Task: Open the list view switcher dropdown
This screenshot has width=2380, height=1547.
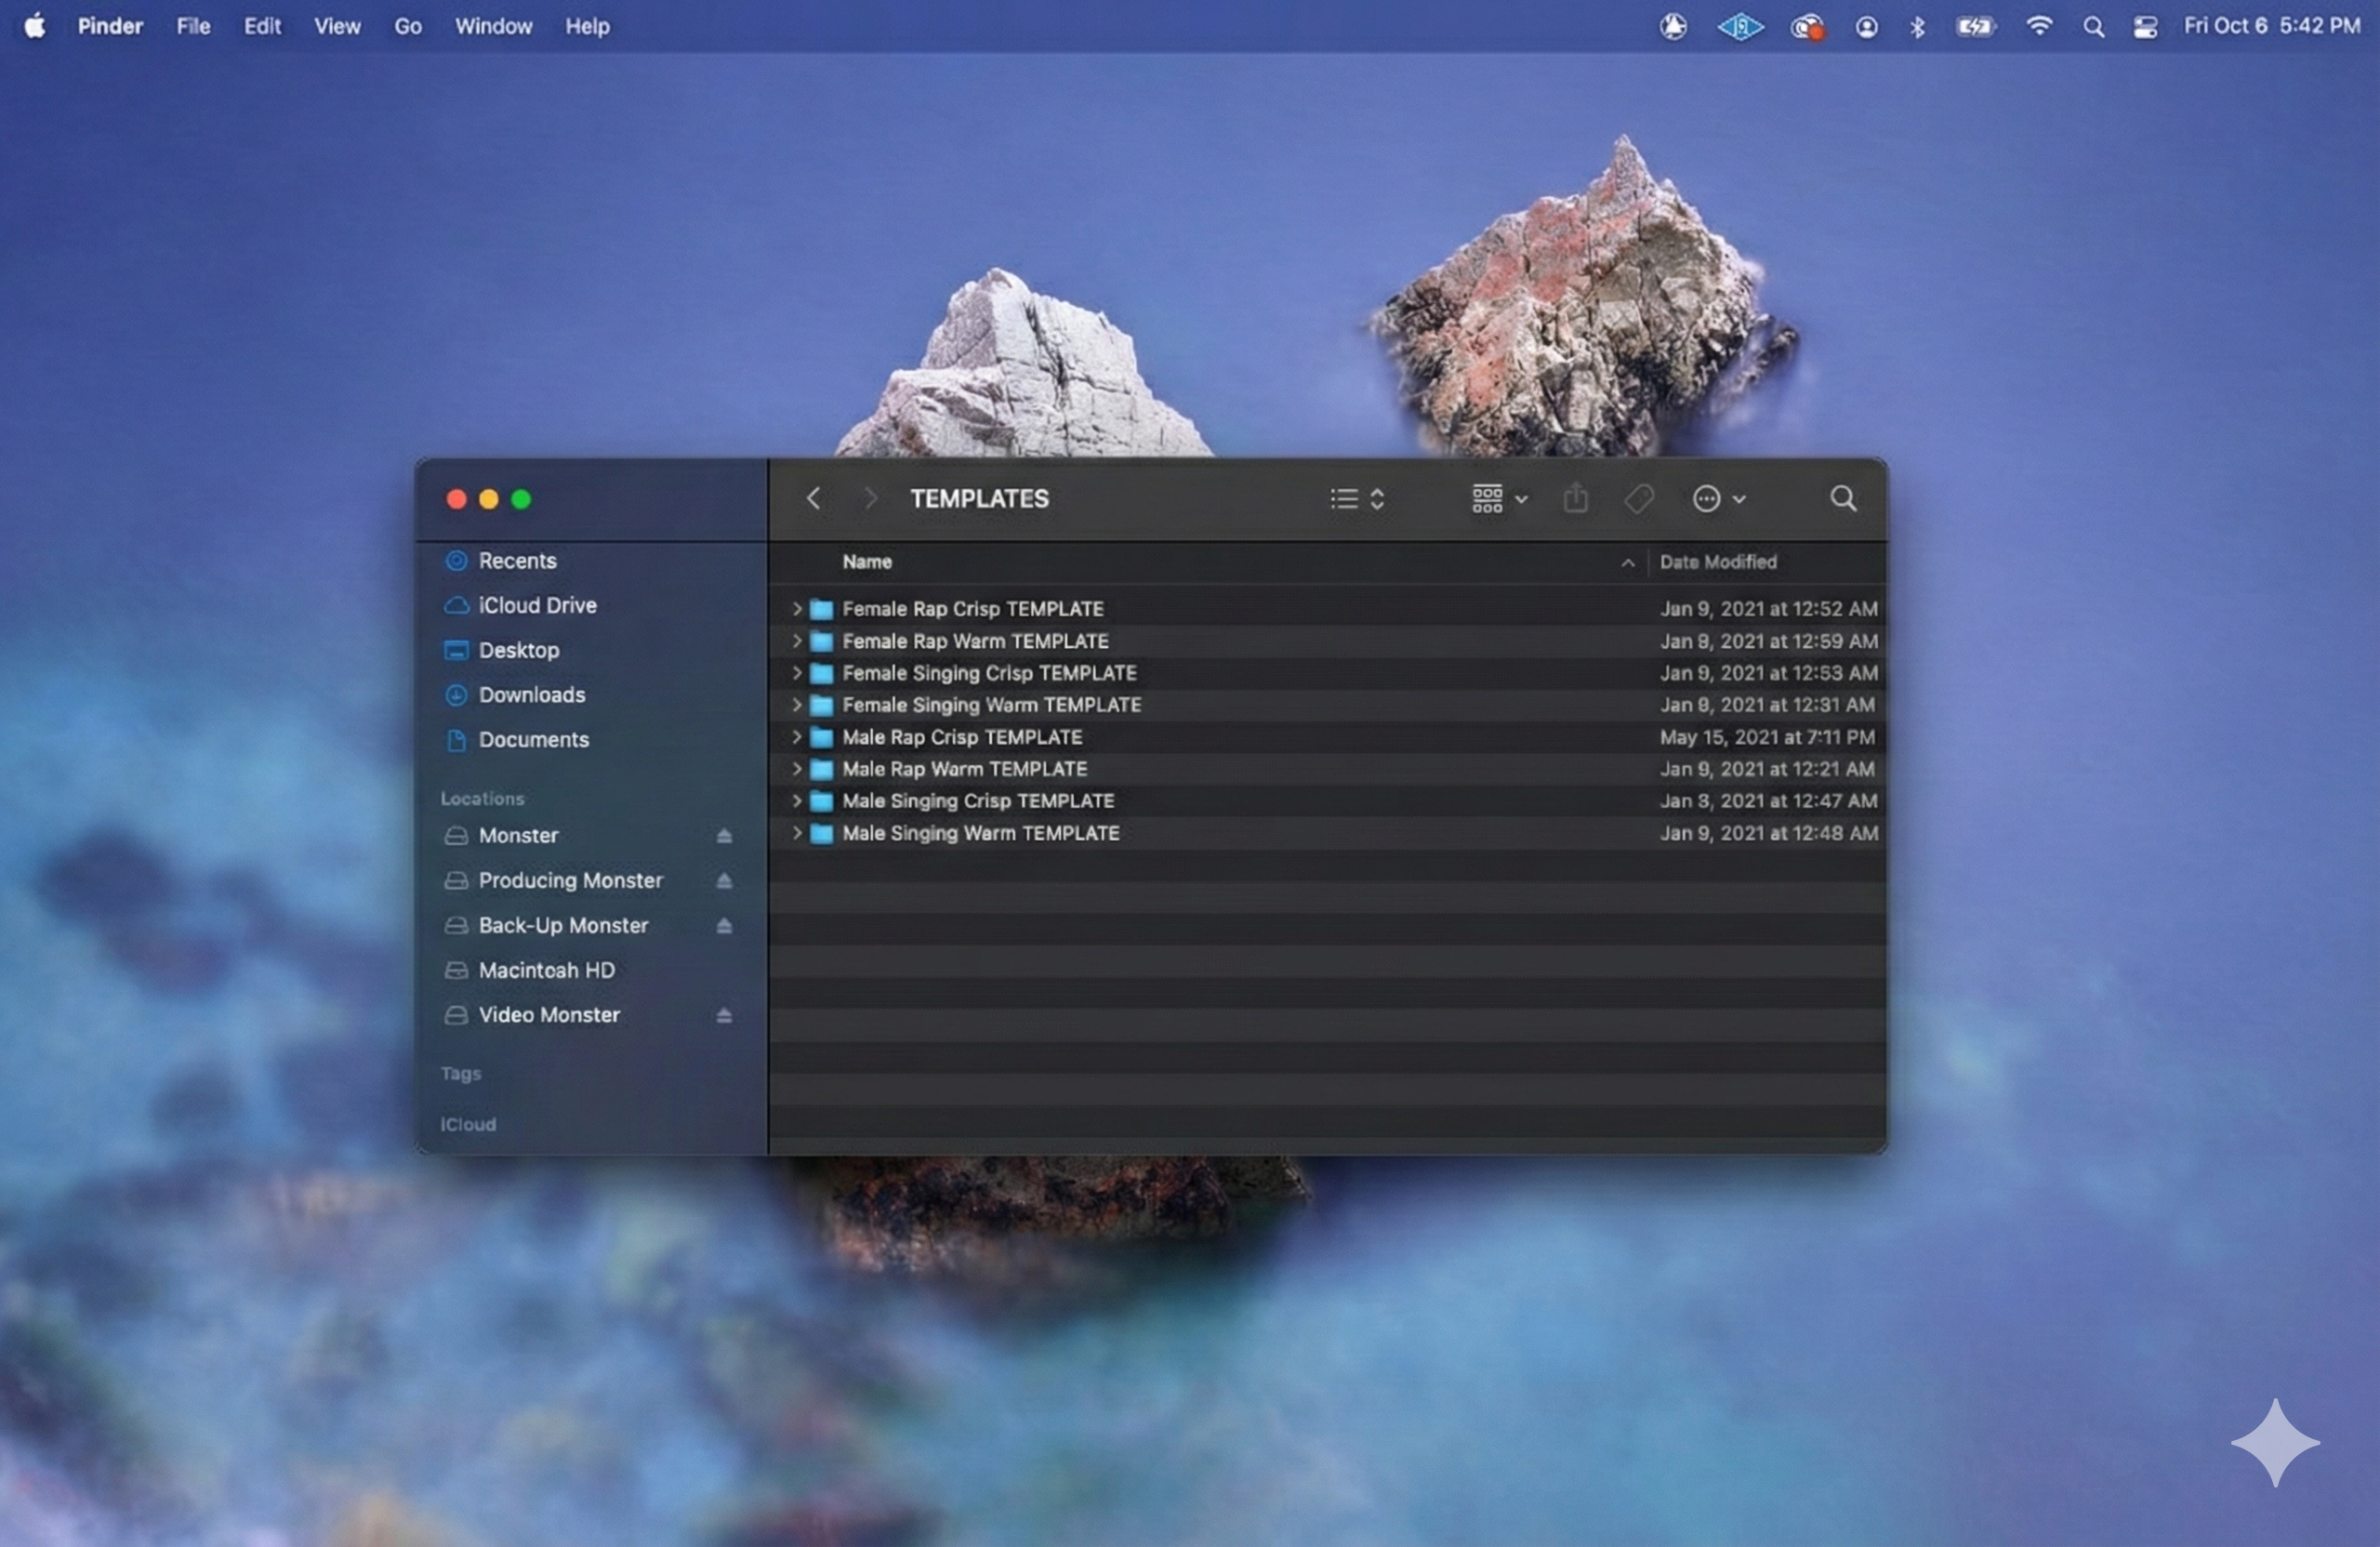Action: coord(1357,498)
